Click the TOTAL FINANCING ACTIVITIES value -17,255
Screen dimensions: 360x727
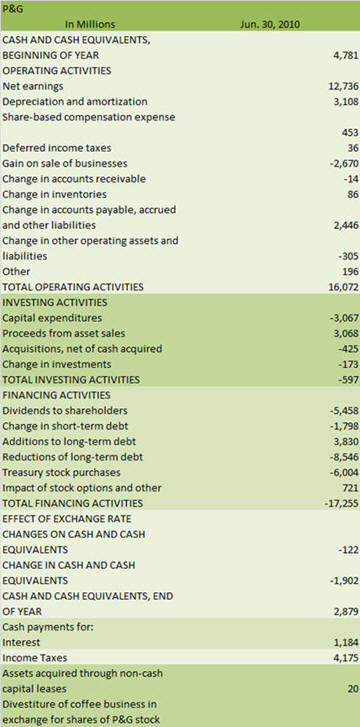(343, 503)
